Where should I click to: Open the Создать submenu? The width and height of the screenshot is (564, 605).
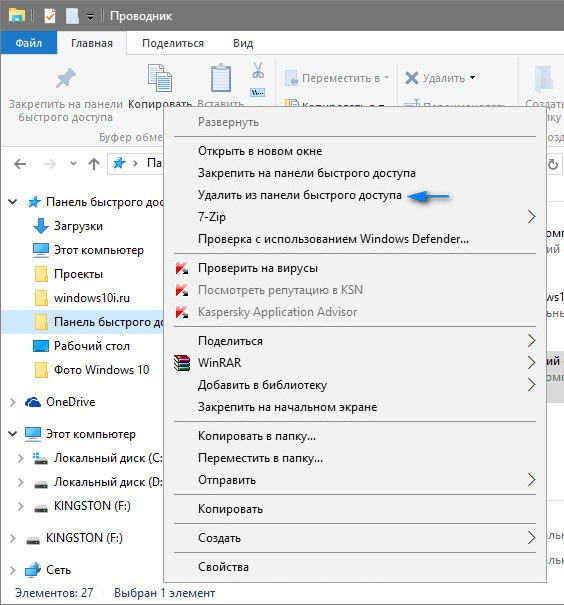pyautogui.click(x=355, y=538)
